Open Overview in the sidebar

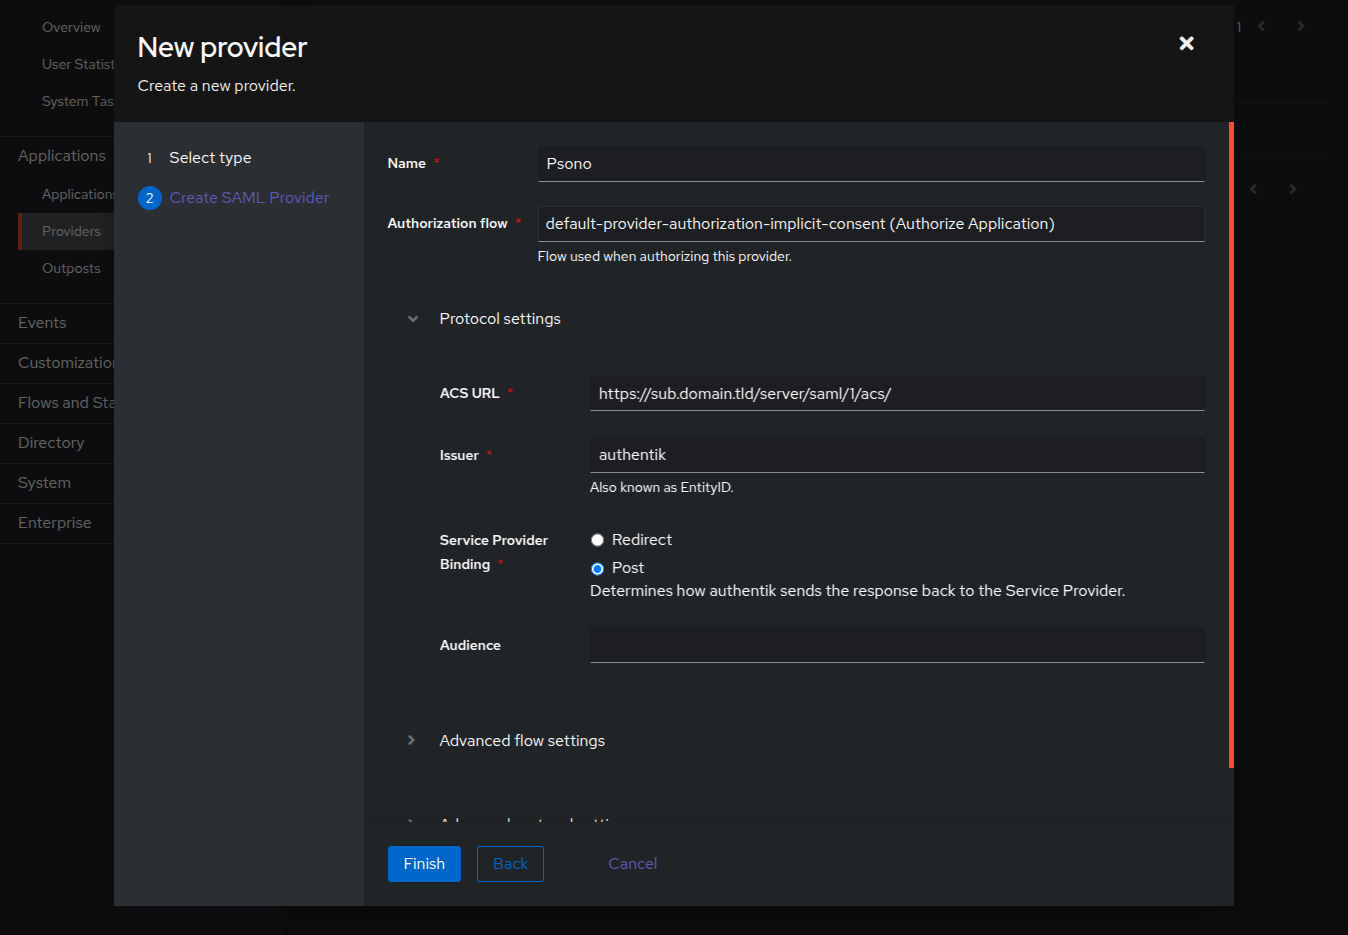coord(71,27)
